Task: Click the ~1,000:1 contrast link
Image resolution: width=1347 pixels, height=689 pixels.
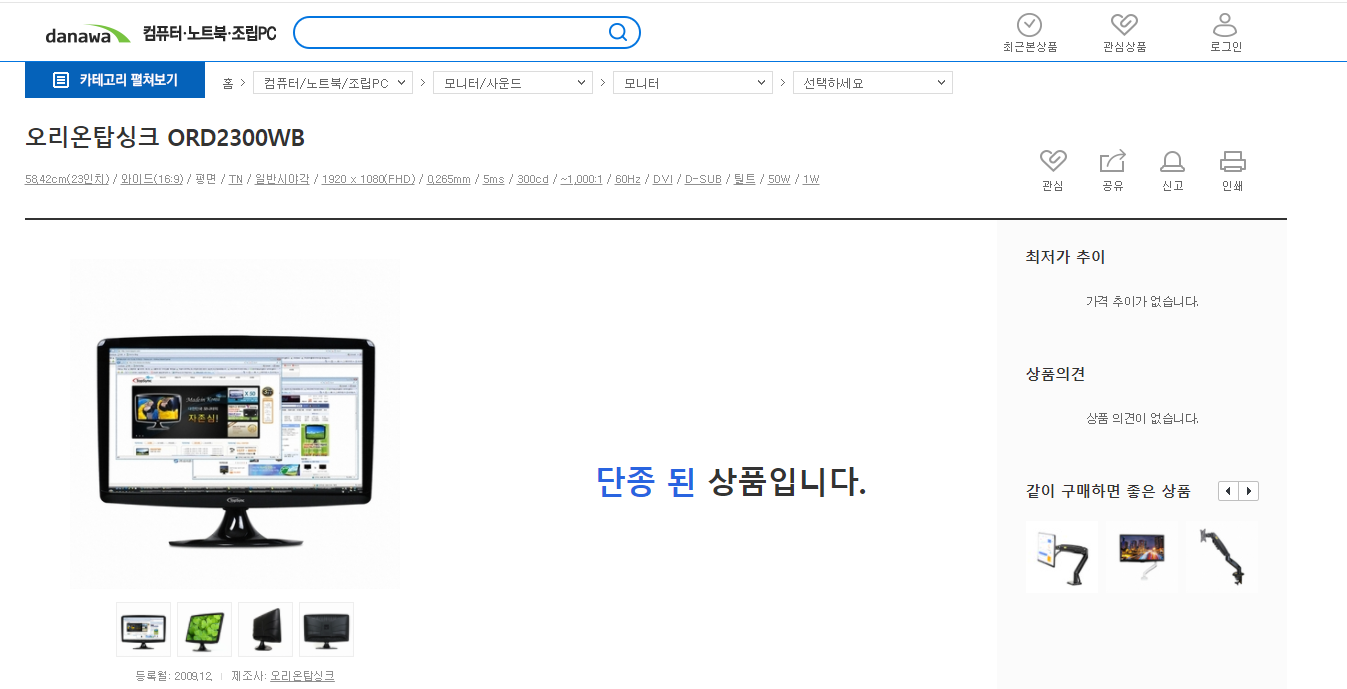Action: [581, 179]
